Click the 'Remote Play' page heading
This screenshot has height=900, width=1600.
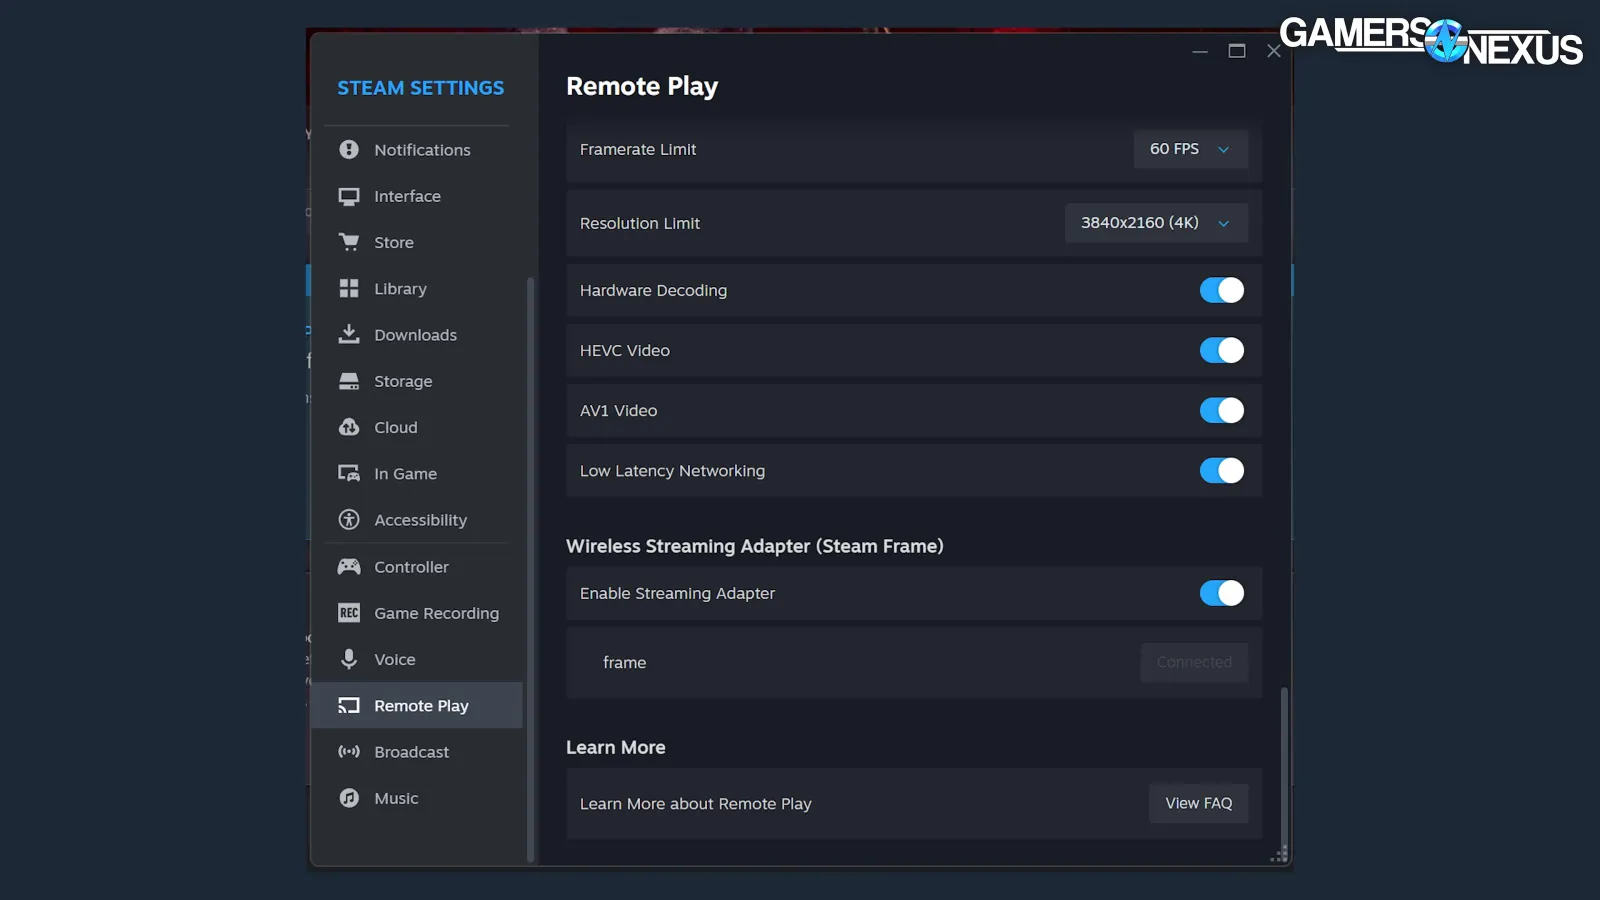[642, 87]
